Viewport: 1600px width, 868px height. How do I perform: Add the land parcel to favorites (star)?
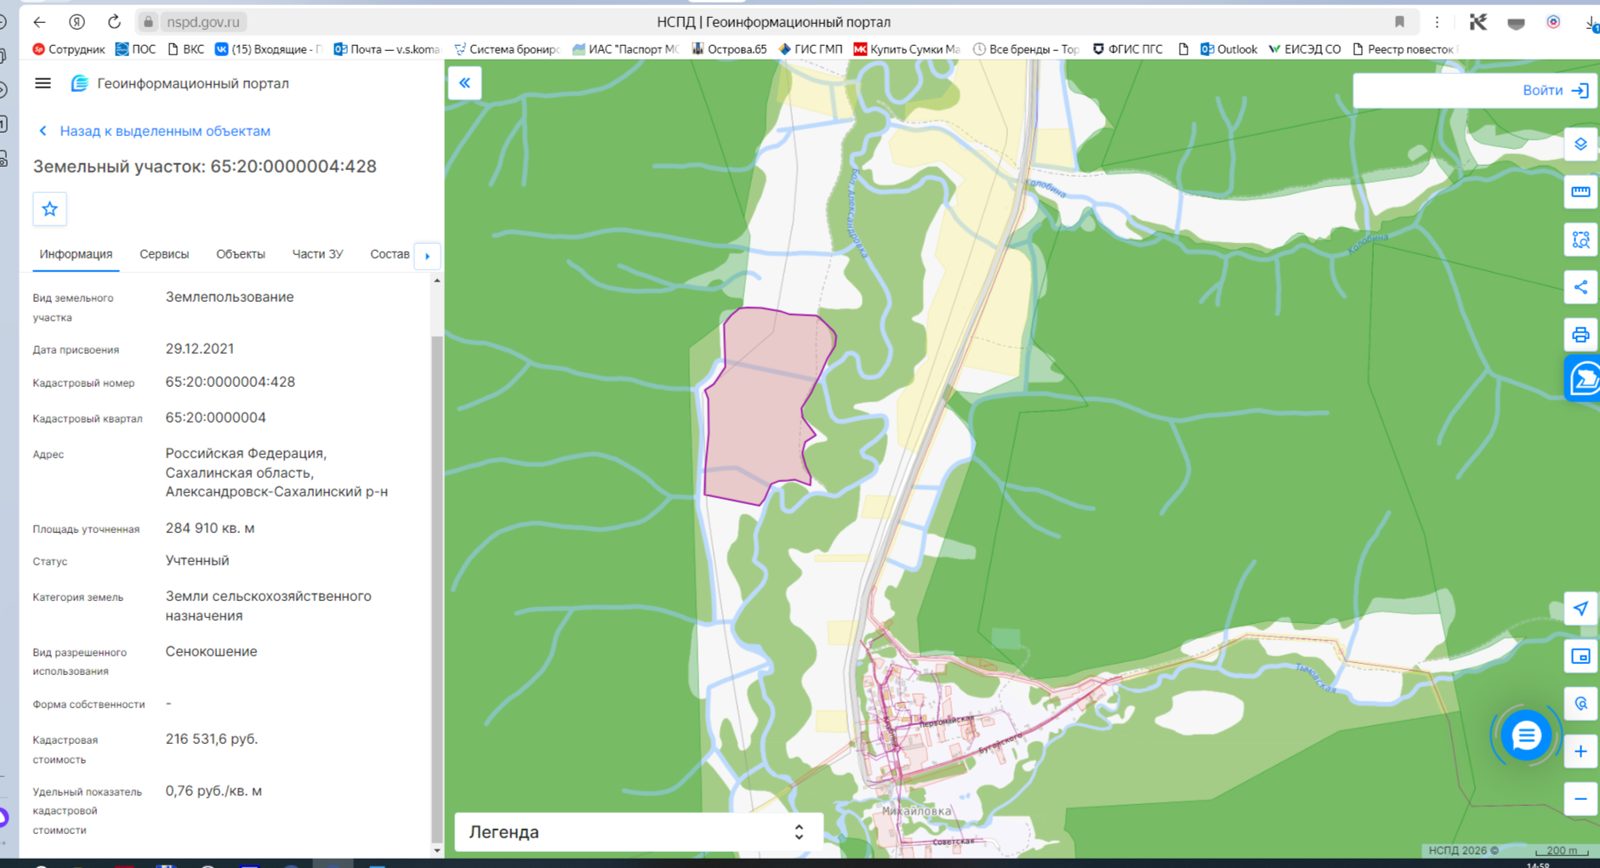click(x=50, y=209)
